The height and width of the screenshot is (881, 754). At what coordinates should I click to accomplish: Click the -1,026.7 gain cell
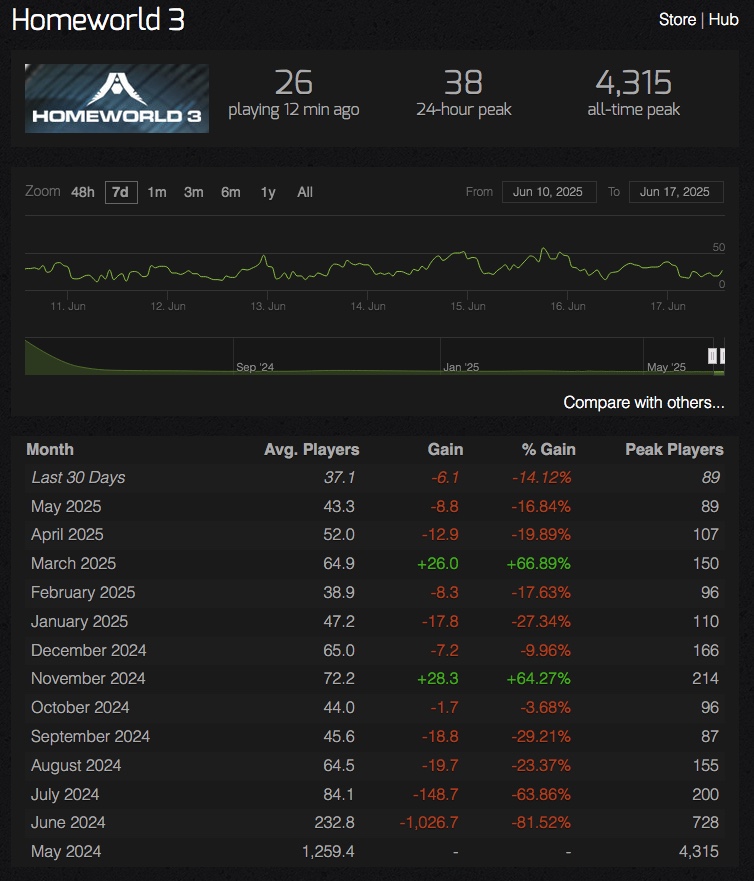coord(429,823)
